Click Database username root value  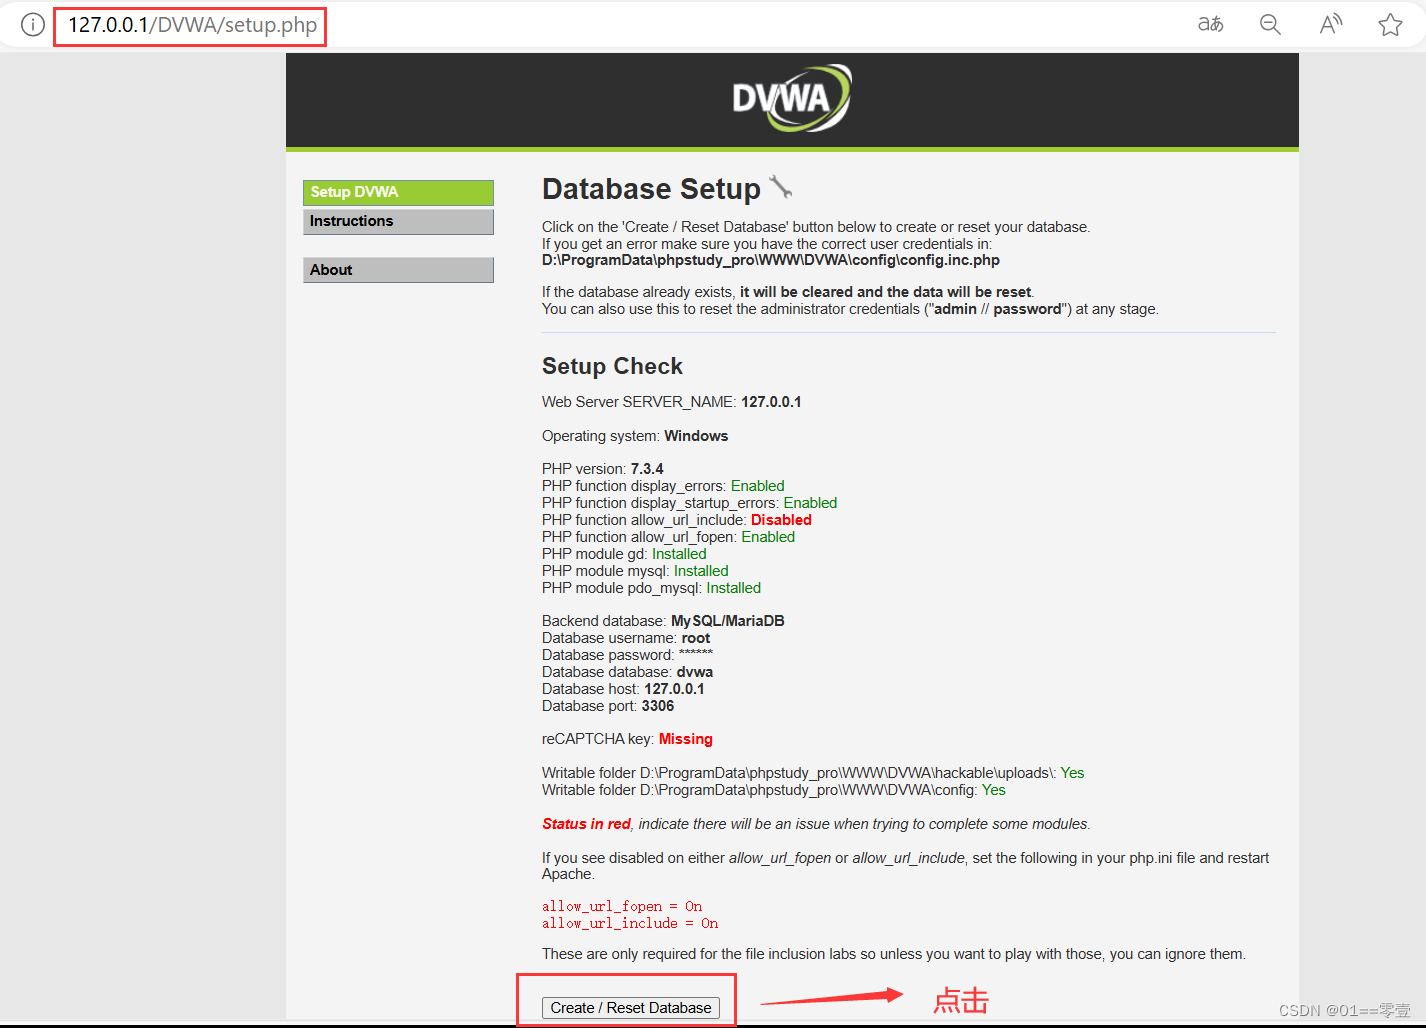[696, 638]
